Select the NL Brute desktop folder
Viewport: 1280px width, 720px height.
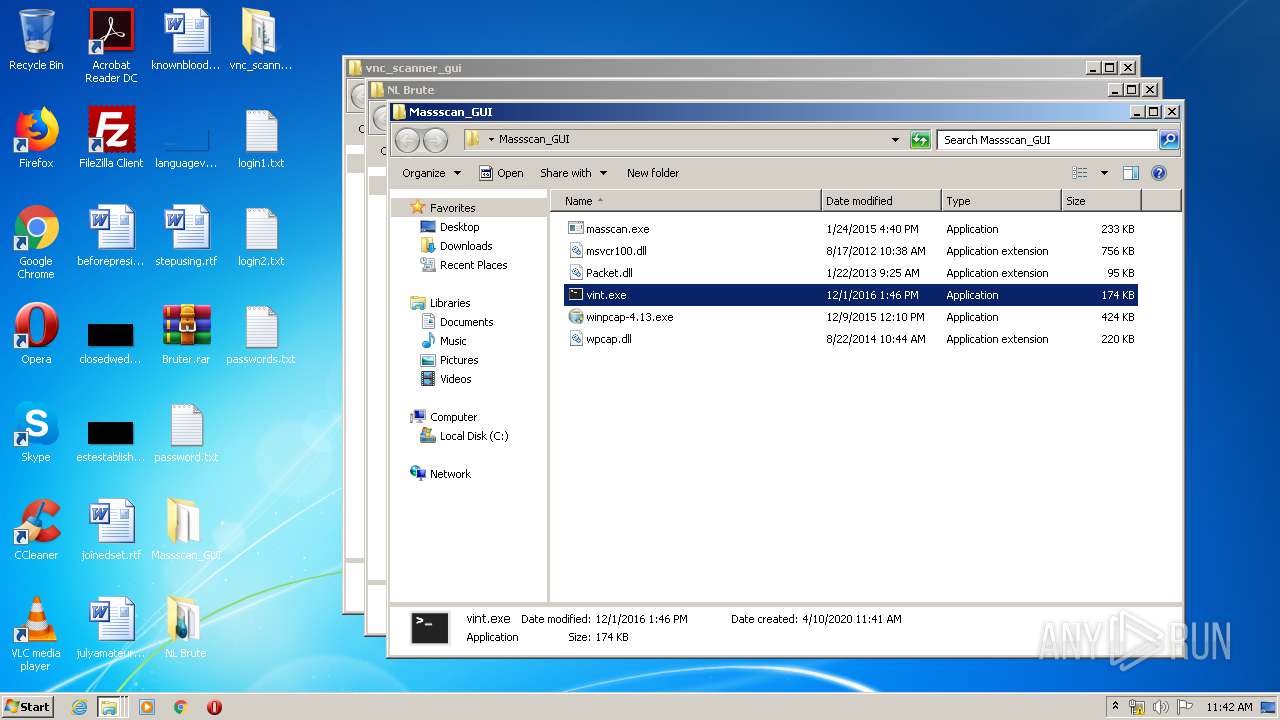point(186,628)
